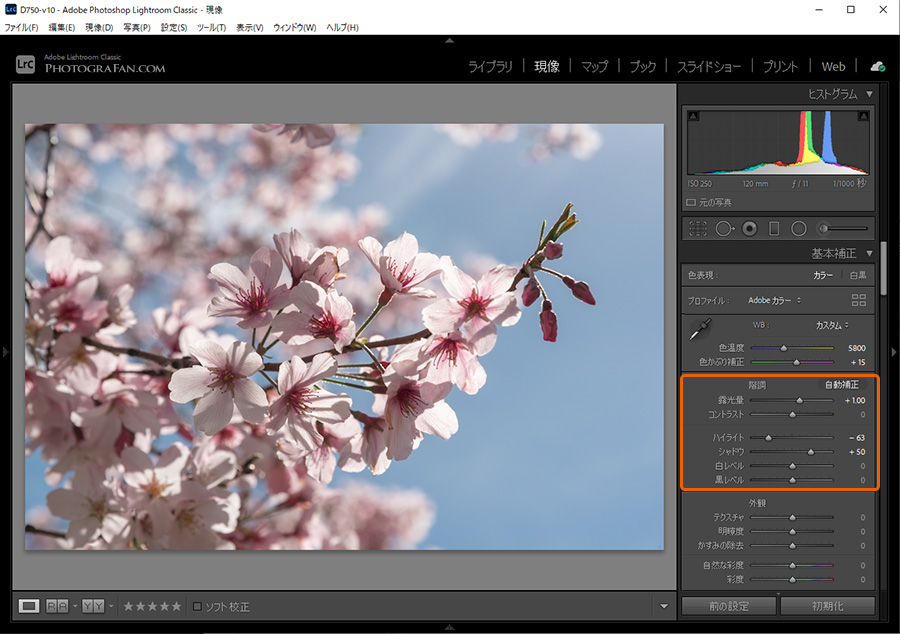
Task: Open the toolbar content dropdown arrow
Action: coord(664,606)
